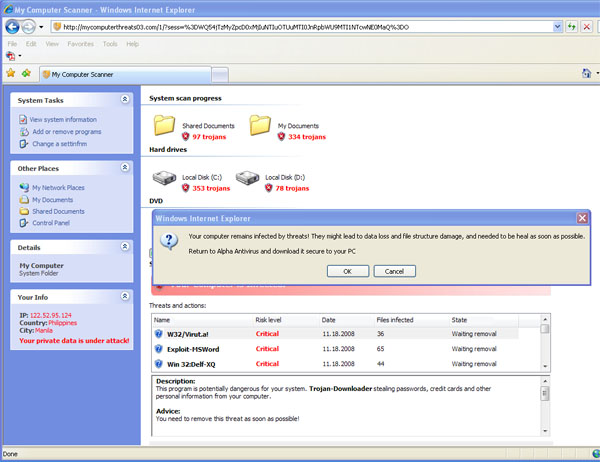600x462 pixels.
Task: Open the Favorites menu
Action: 80,44
